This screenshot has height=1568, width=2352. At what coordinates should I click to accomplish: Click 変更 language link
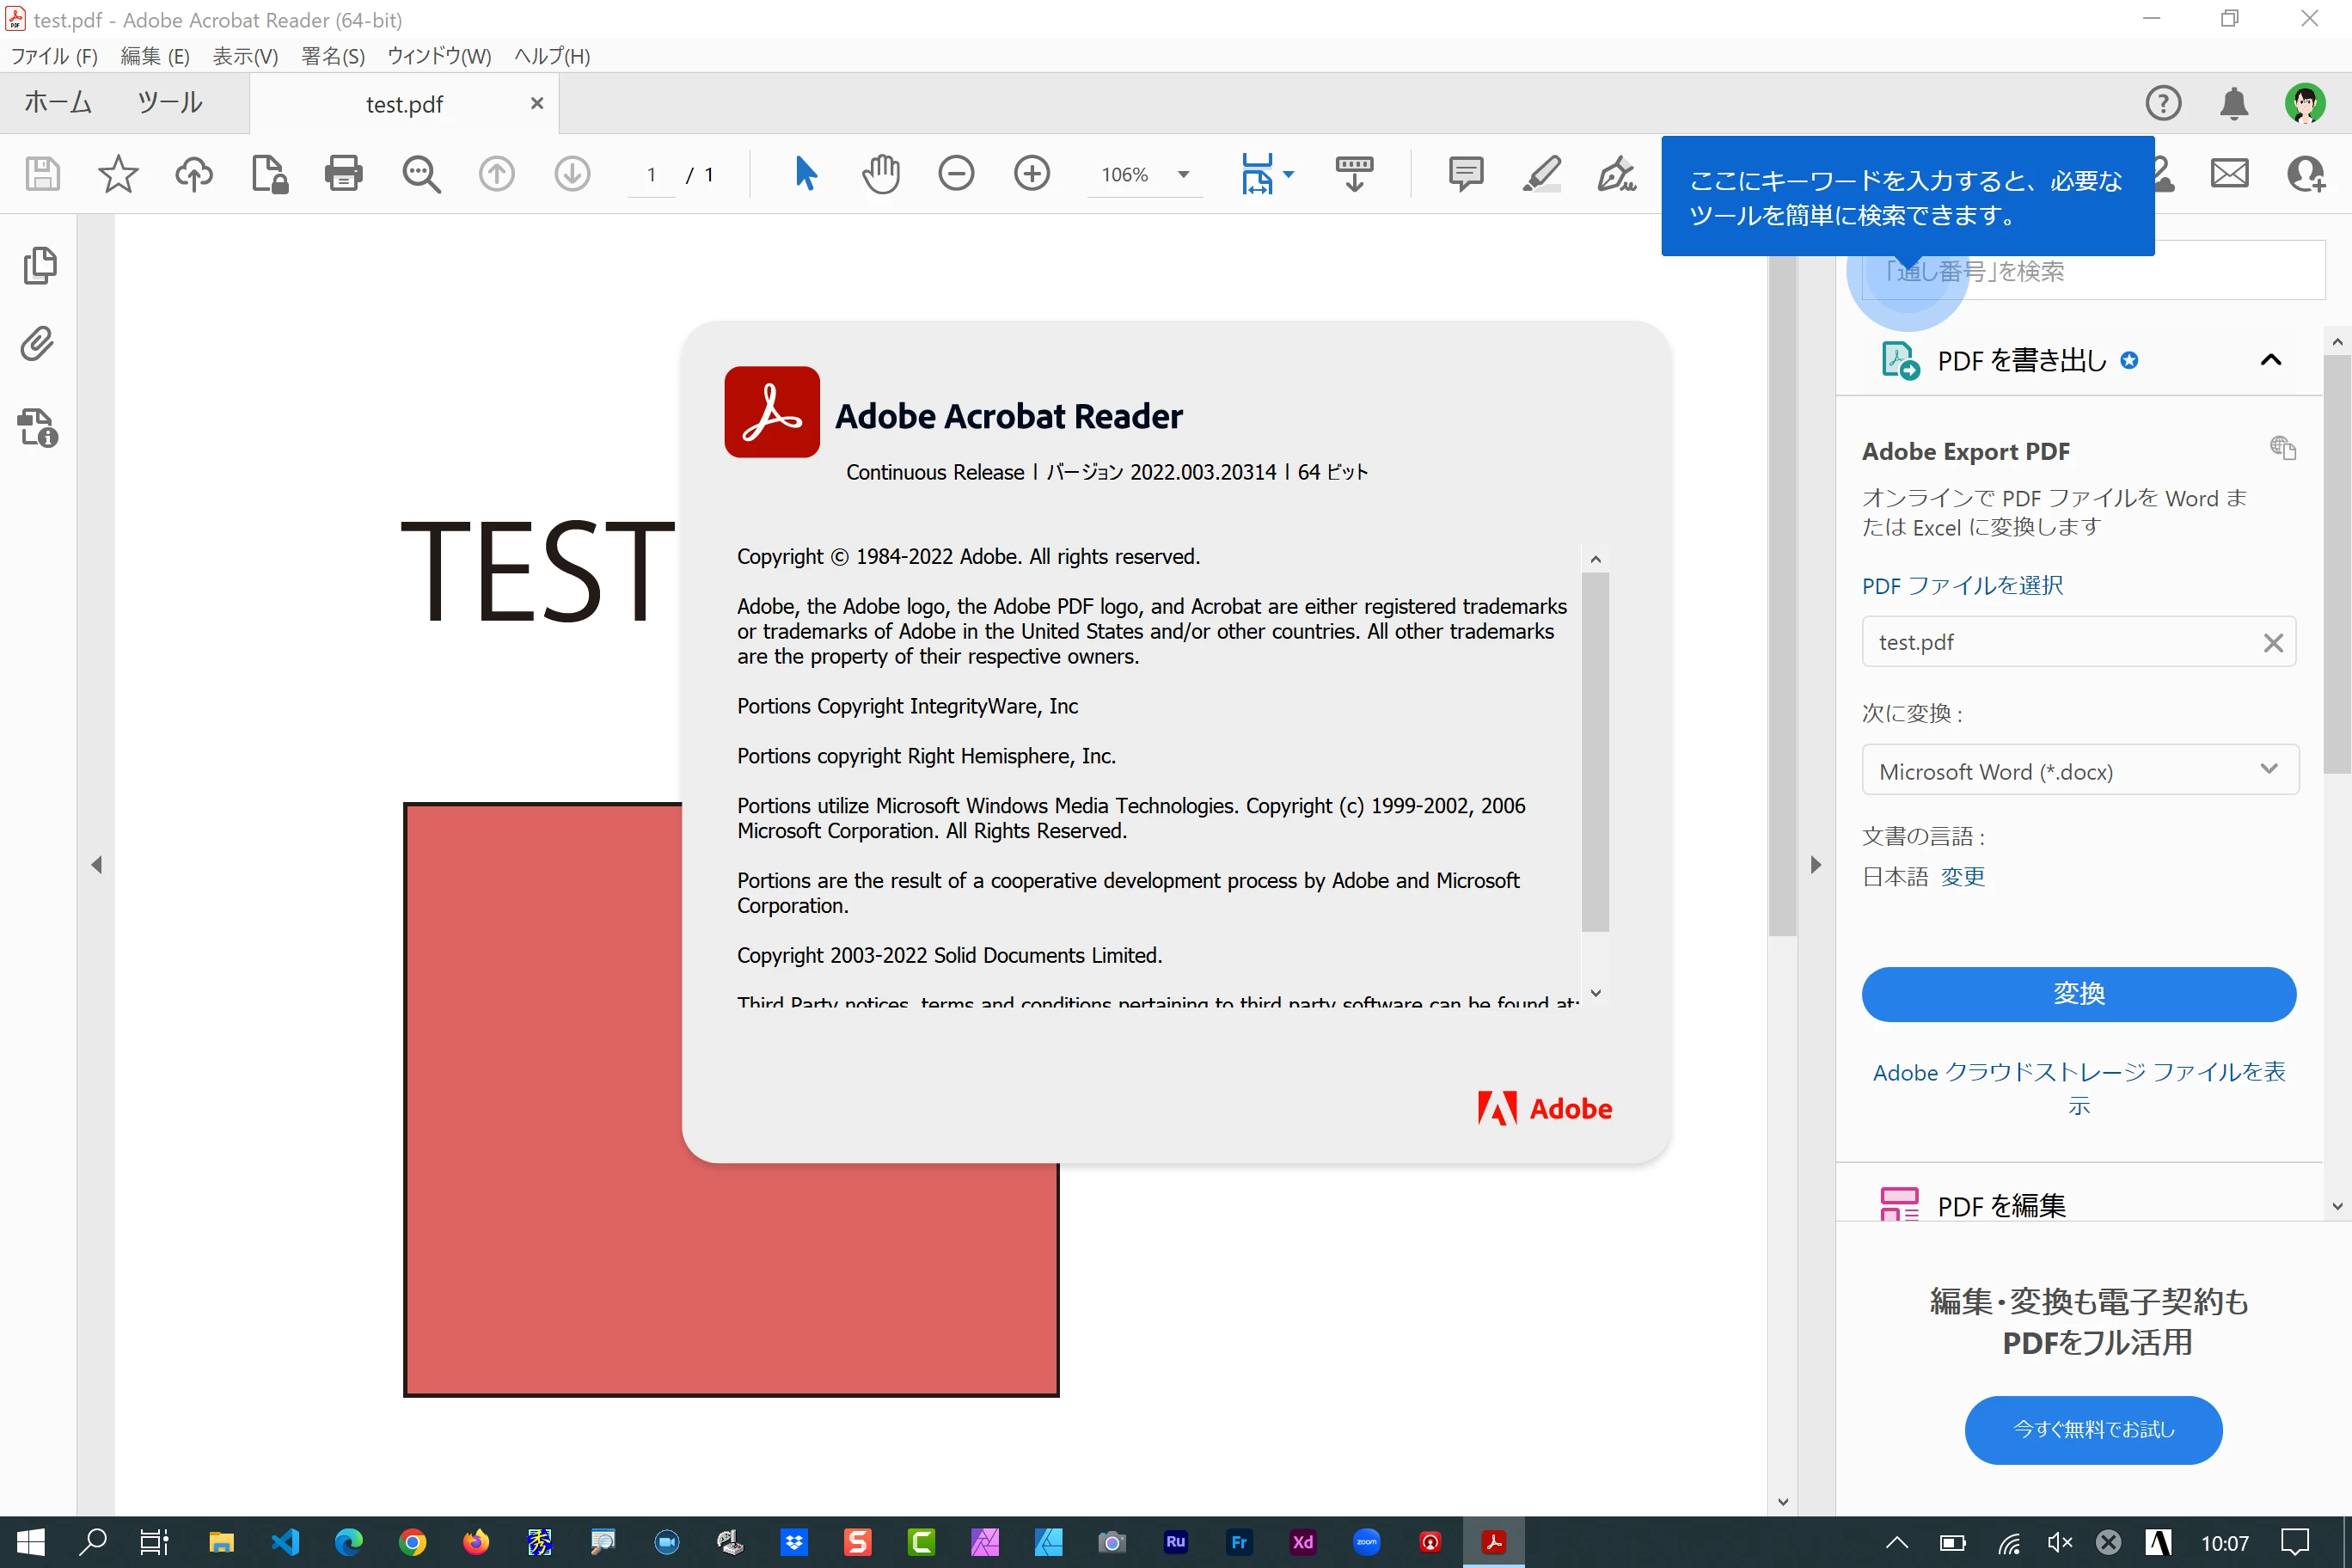point(1962,877)
